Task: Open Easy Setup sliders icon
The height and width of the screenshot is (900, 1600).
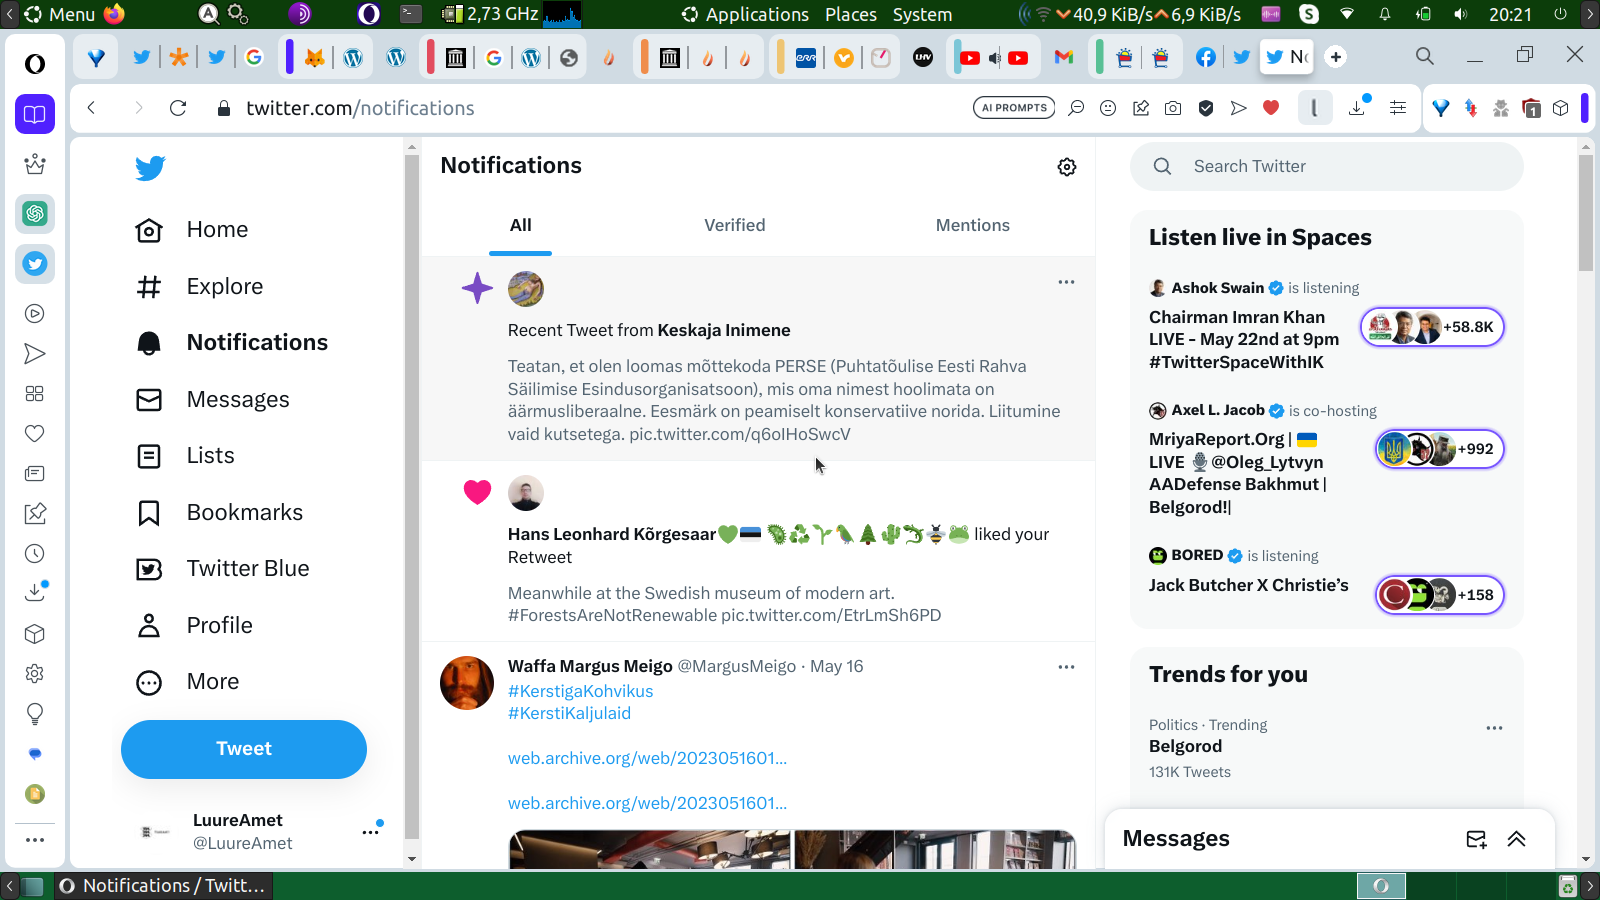Action: pos(1398,108)
